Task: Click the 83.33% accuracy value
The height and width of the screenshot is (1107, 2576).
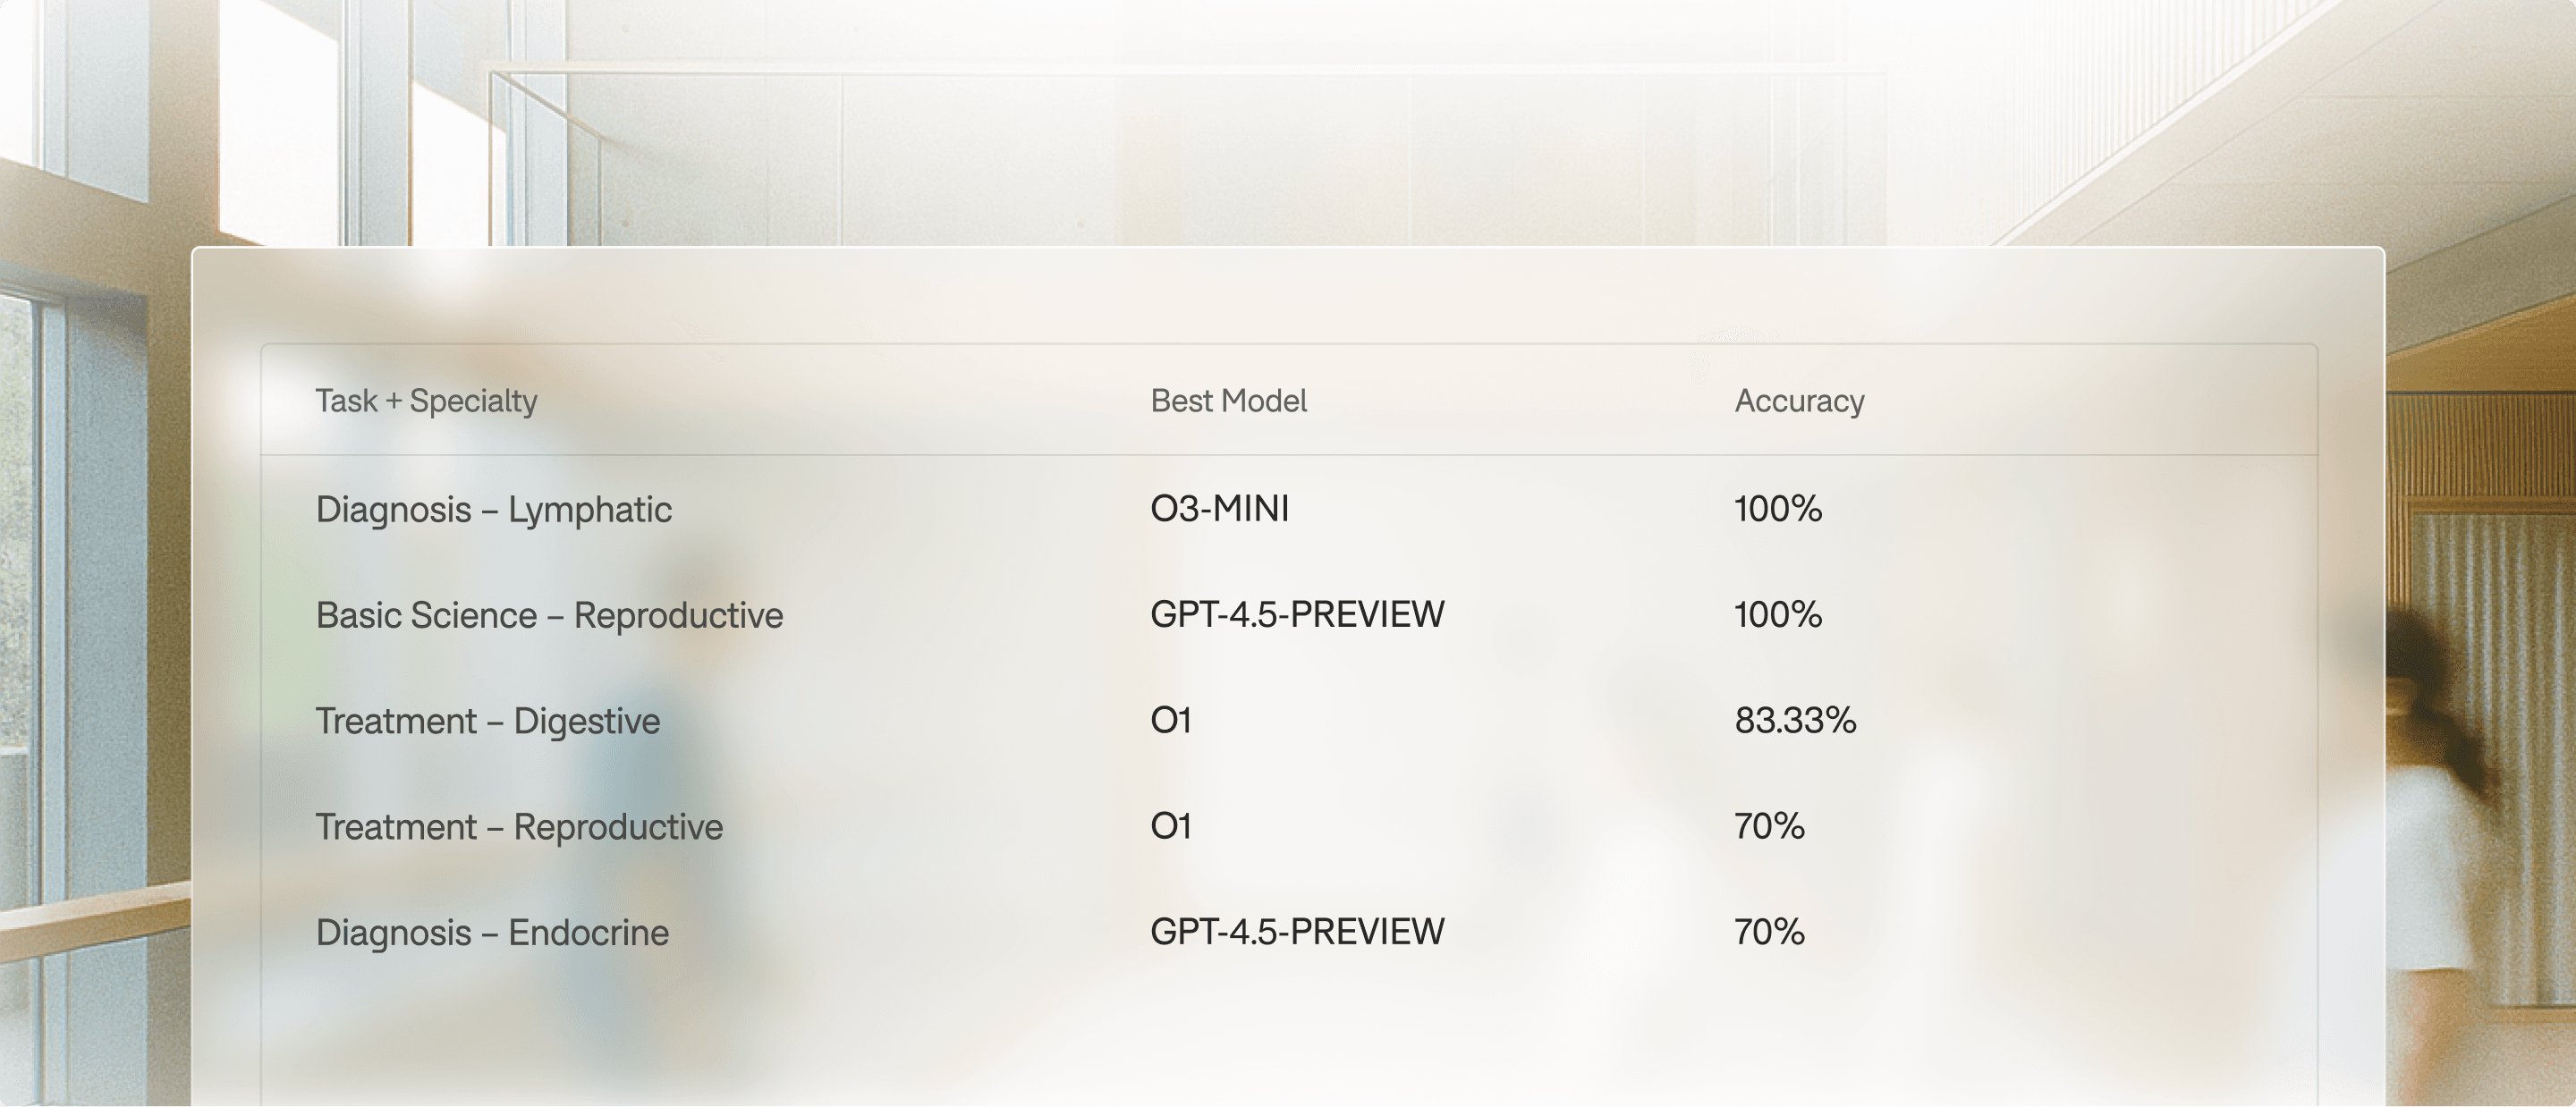Action: [x=1795, y=720]
